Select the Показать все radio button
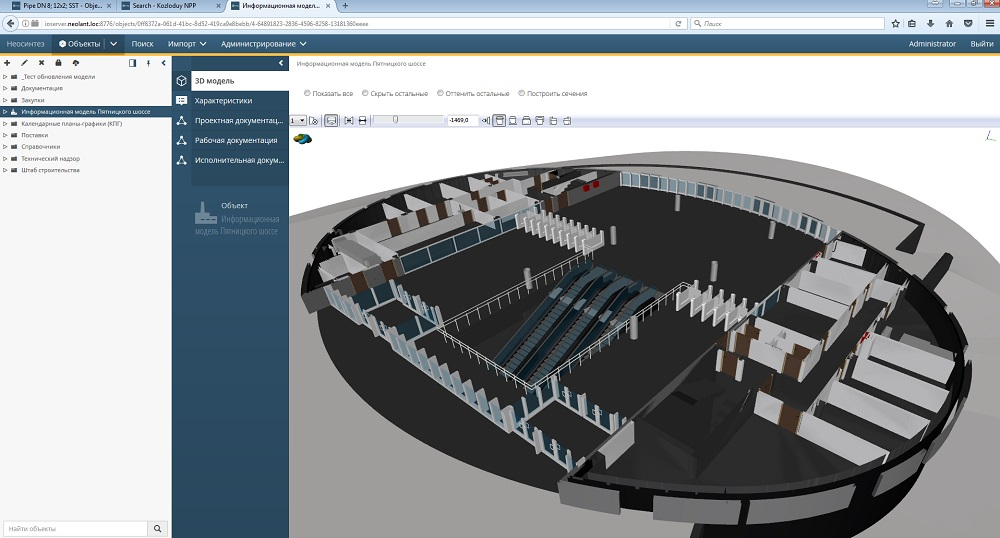Screen dimensions: 1000x538 click(307, 93)
